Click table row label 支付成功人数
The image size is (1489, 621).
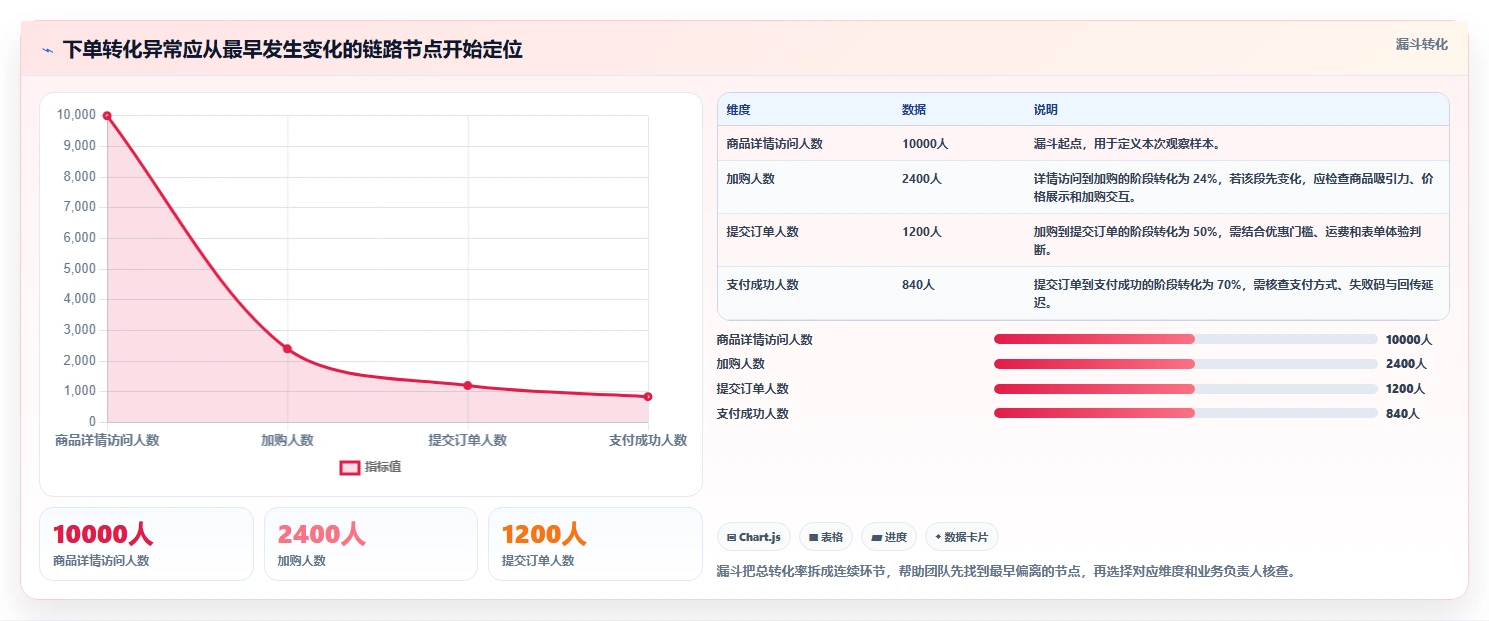[762, 285]
